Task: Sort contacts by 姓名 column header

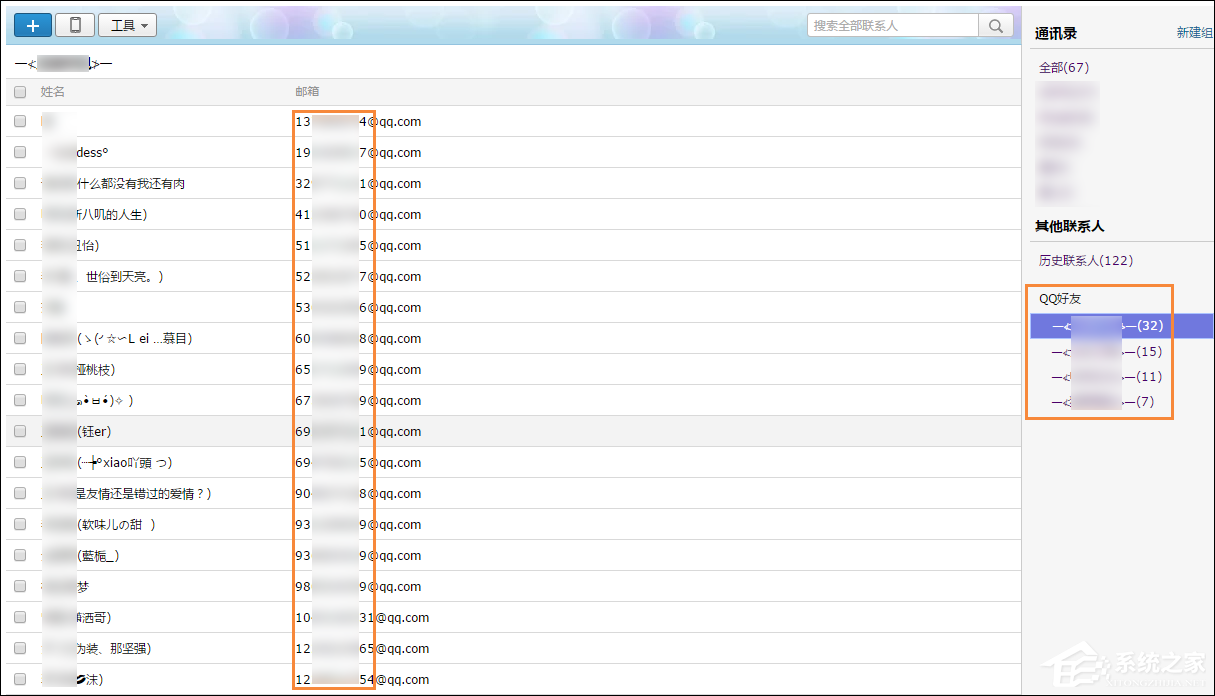Action: click(x=53, y=92)
